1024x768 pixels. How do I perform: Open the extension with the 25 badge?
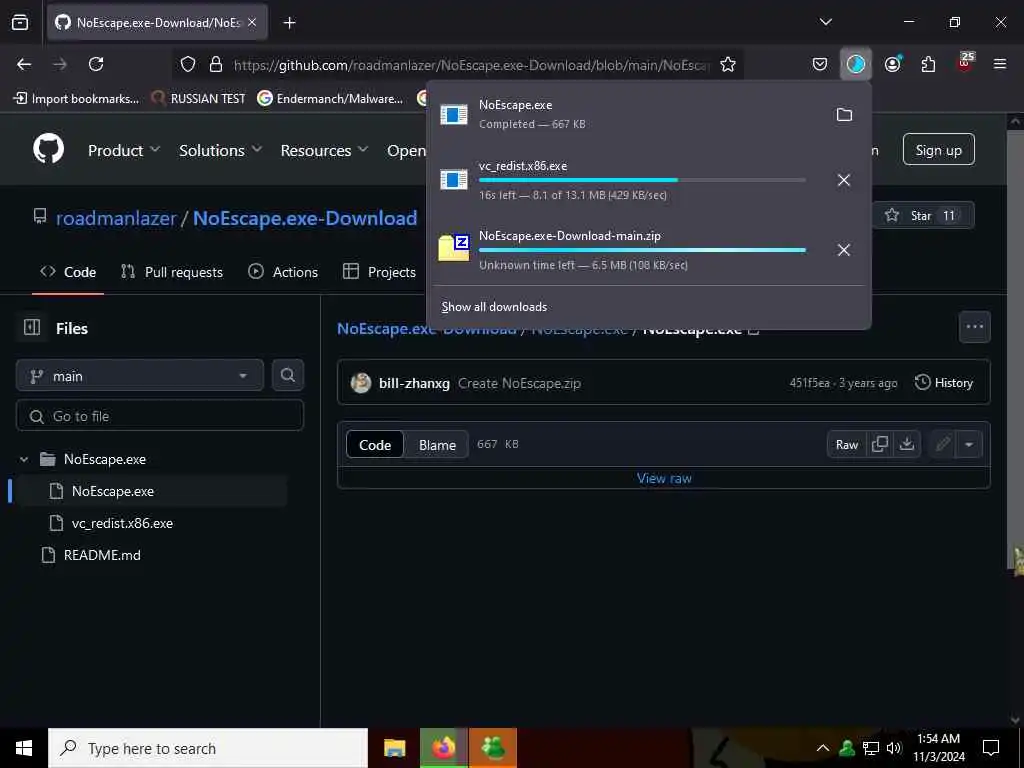[x=965, y=64]
